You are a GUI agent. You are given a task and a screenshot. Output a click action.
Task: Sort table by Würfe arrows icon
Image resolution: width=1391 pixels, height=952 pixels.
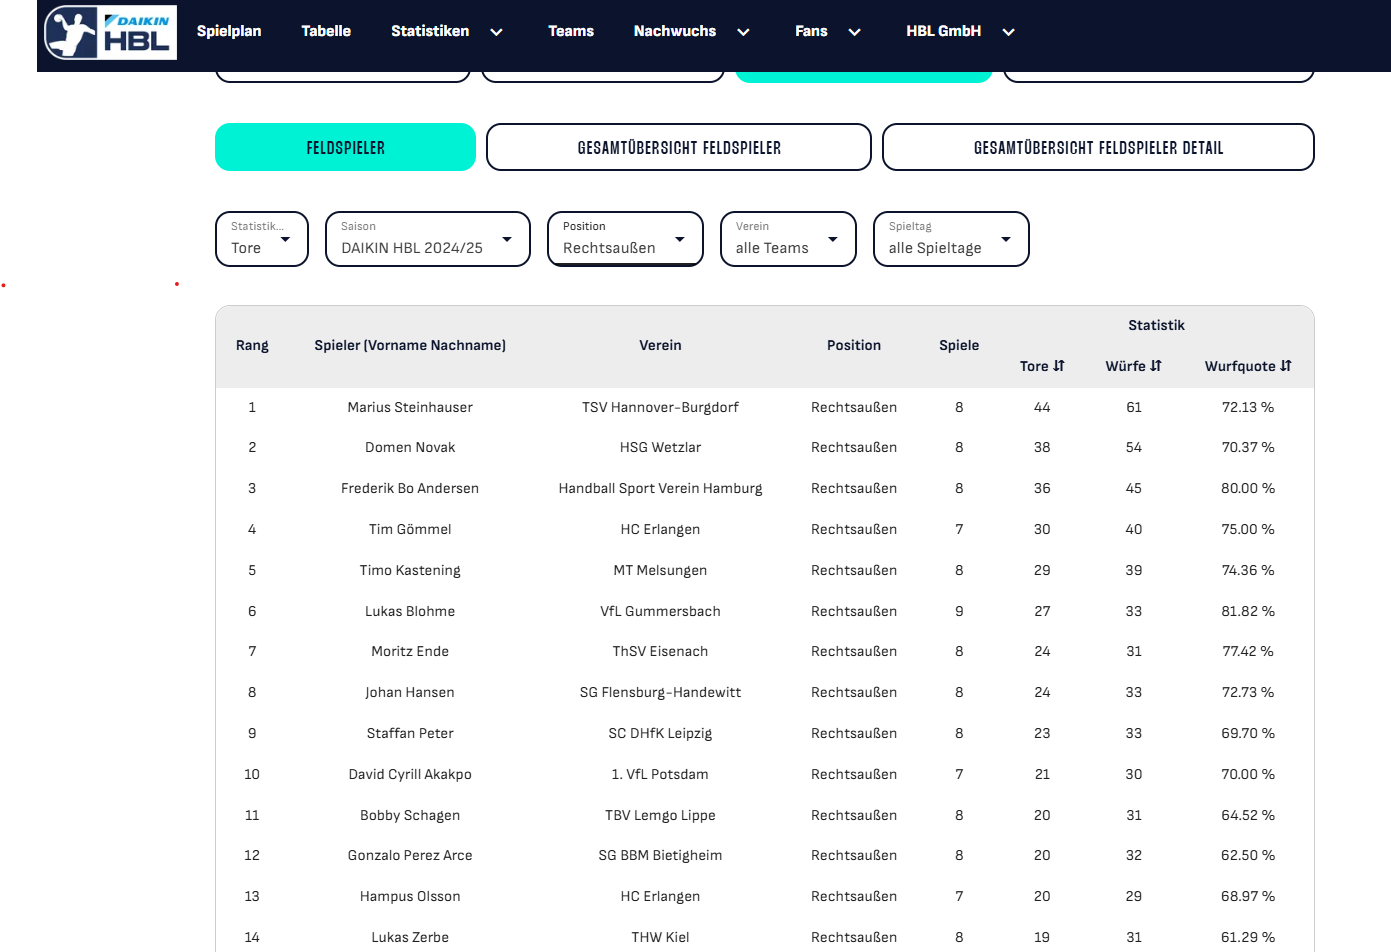(1156, 366)
